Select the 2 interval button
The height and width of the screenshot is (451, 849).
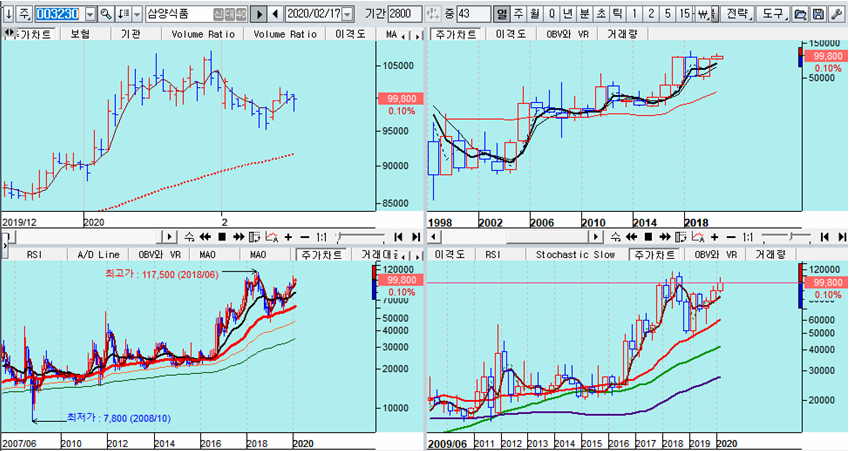(x=651, y=14)
